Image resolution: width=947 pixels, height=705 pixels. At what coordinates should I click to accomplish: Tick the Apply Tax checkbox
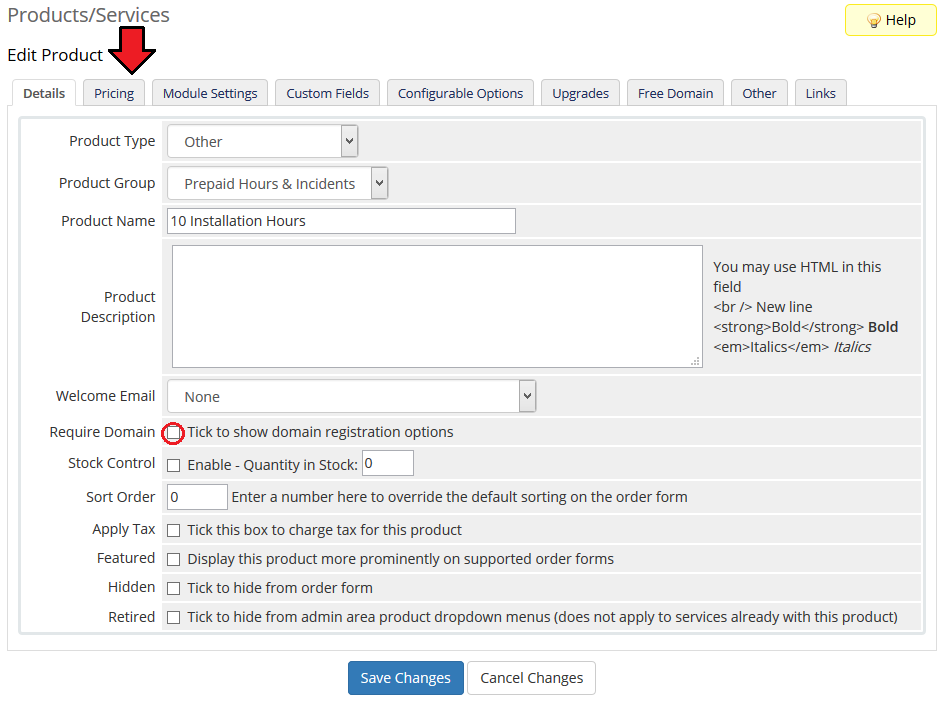173,530
